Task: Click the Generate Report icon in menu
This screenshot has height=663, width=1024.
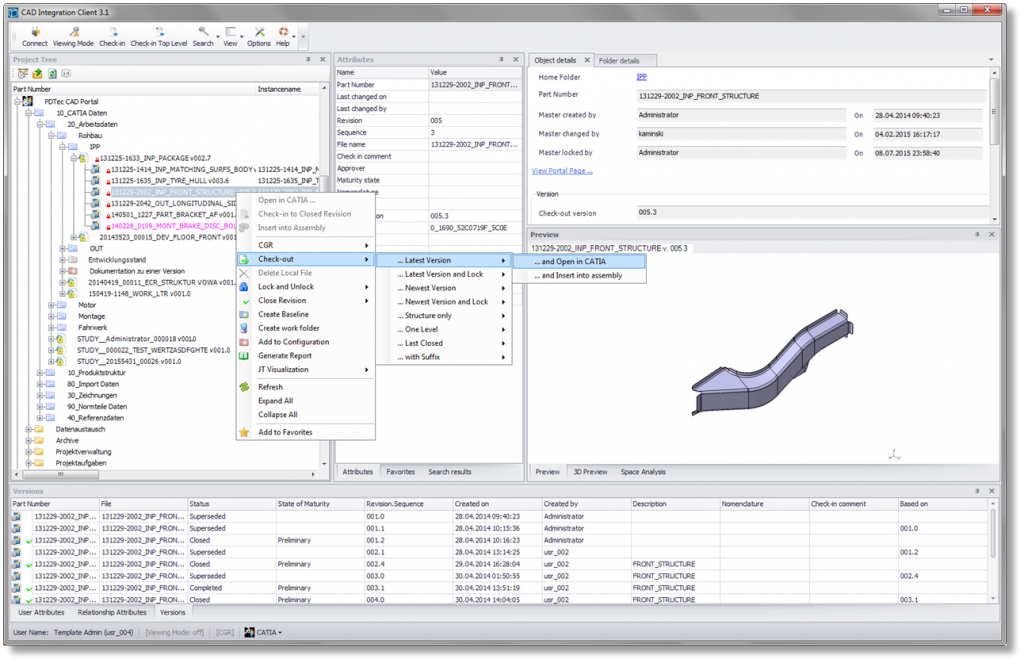Action: (x=244, y=356)
